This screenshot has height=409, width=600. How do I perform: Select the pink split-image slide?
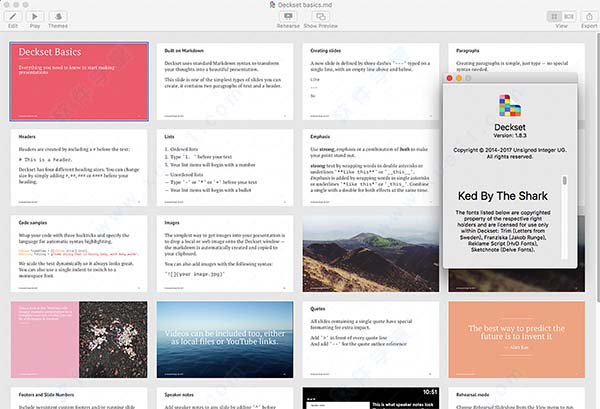[x=79, y=340]
